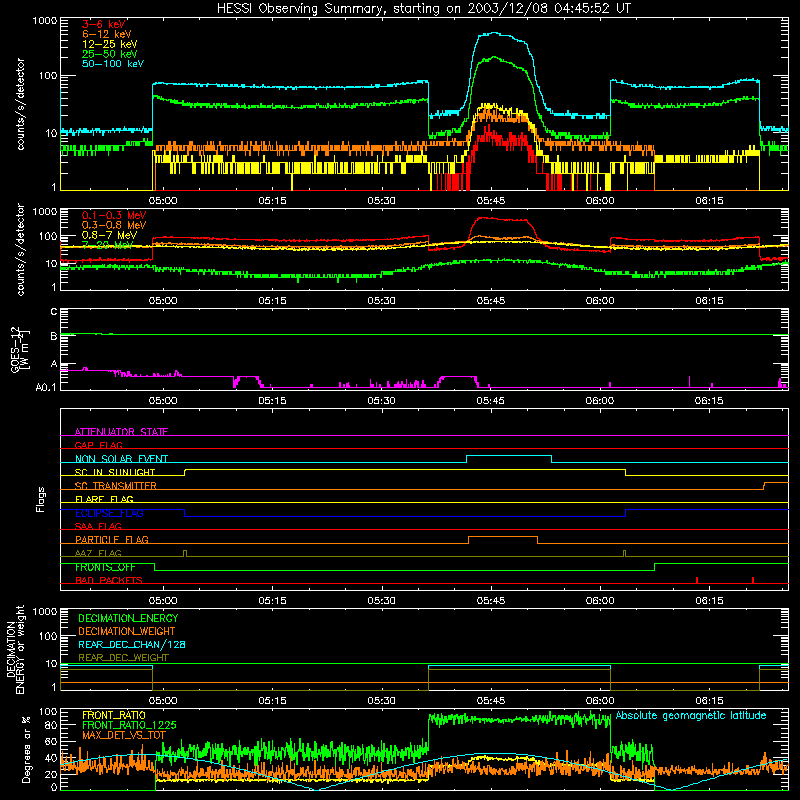The height and width of the screenshot is (800, 800).
Task: Click the raised NON_SOLAR_EVENT step near 05:45
Action: 509,455
